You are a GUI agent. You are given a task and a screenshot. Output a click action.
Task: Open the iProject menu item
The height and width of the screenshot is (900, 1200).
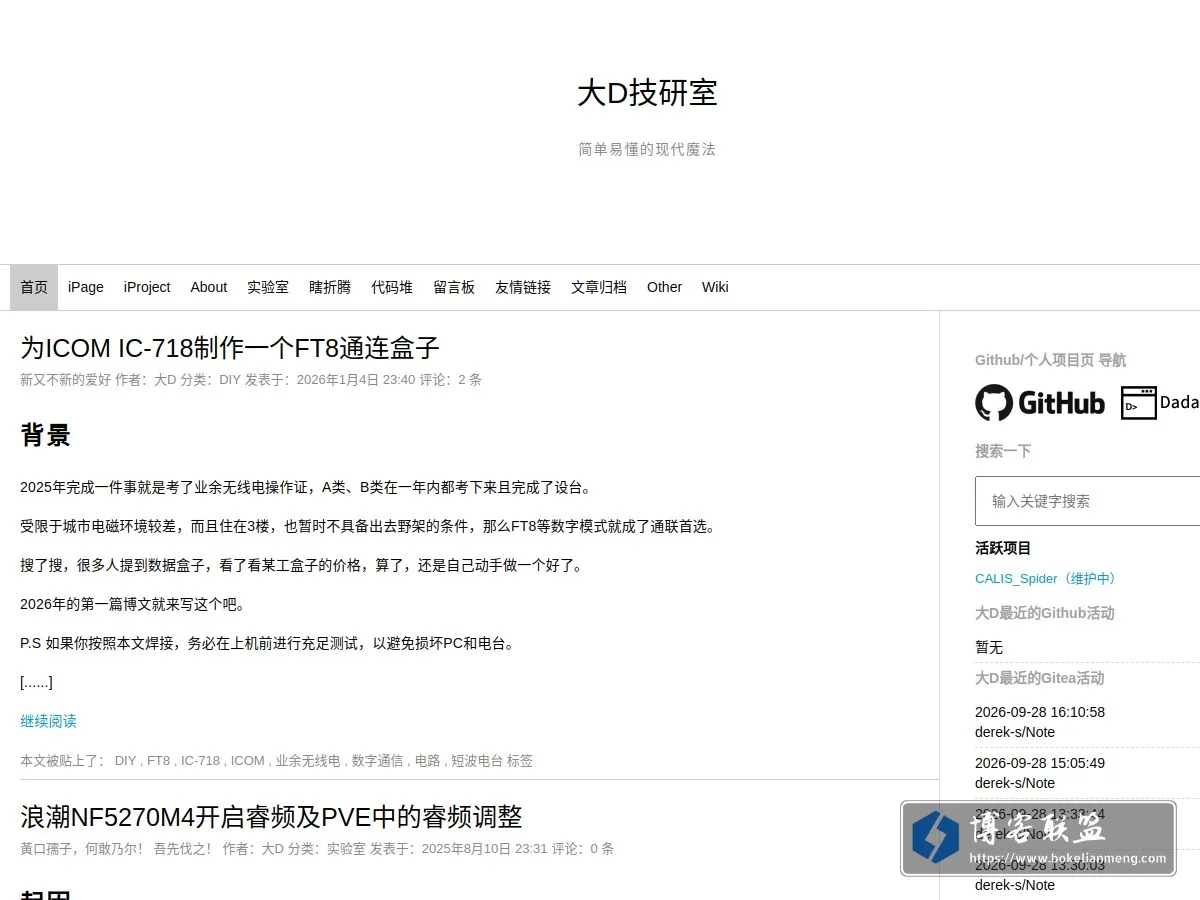(147, 287)
